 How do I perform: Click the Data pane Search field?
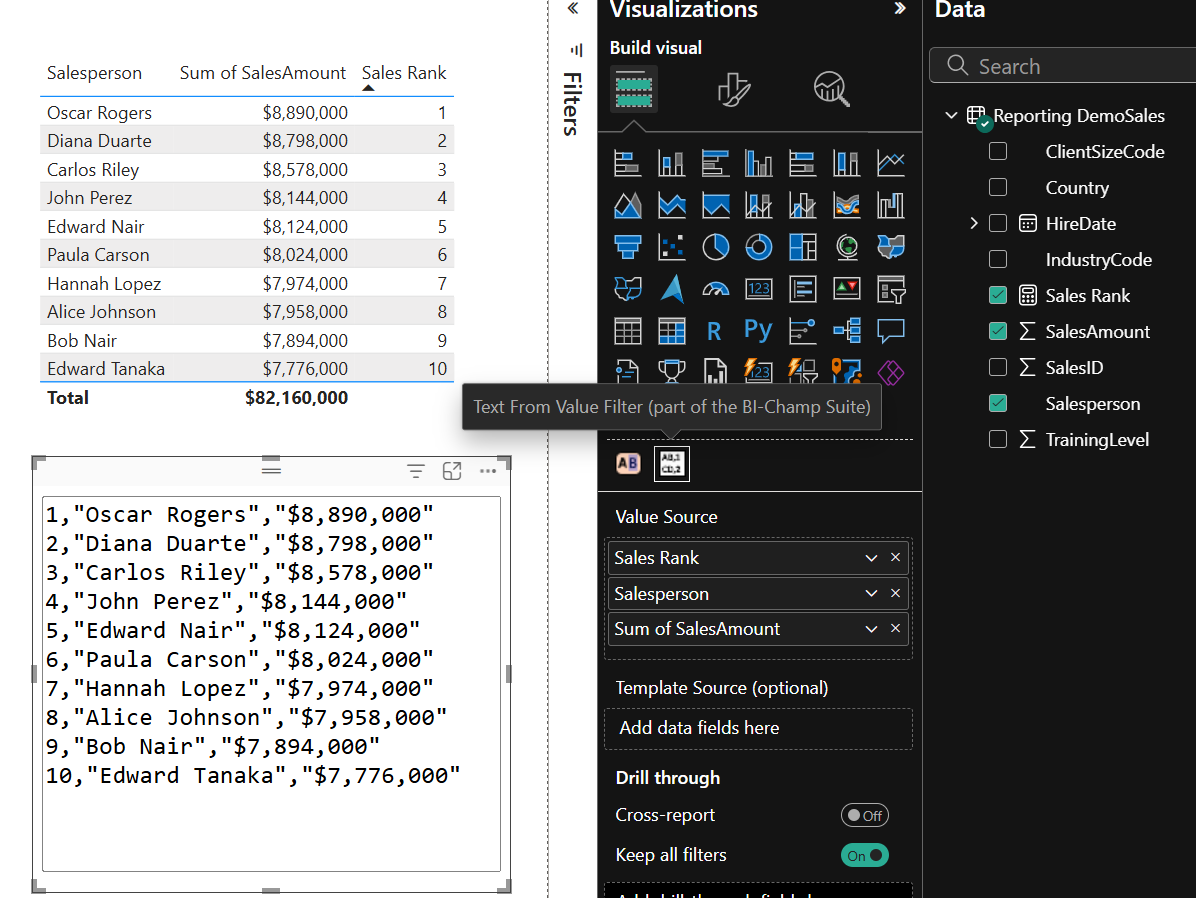coord(1063,66)
